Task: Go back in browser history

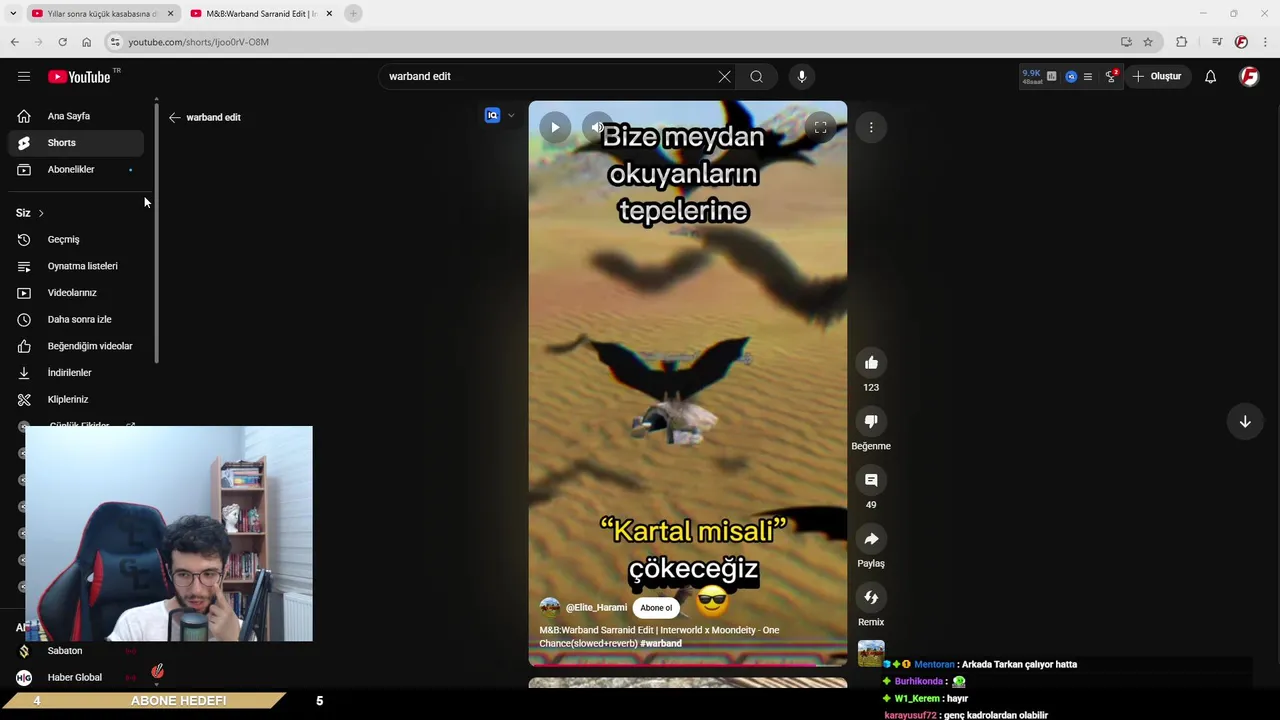Action: pos(15,42)
